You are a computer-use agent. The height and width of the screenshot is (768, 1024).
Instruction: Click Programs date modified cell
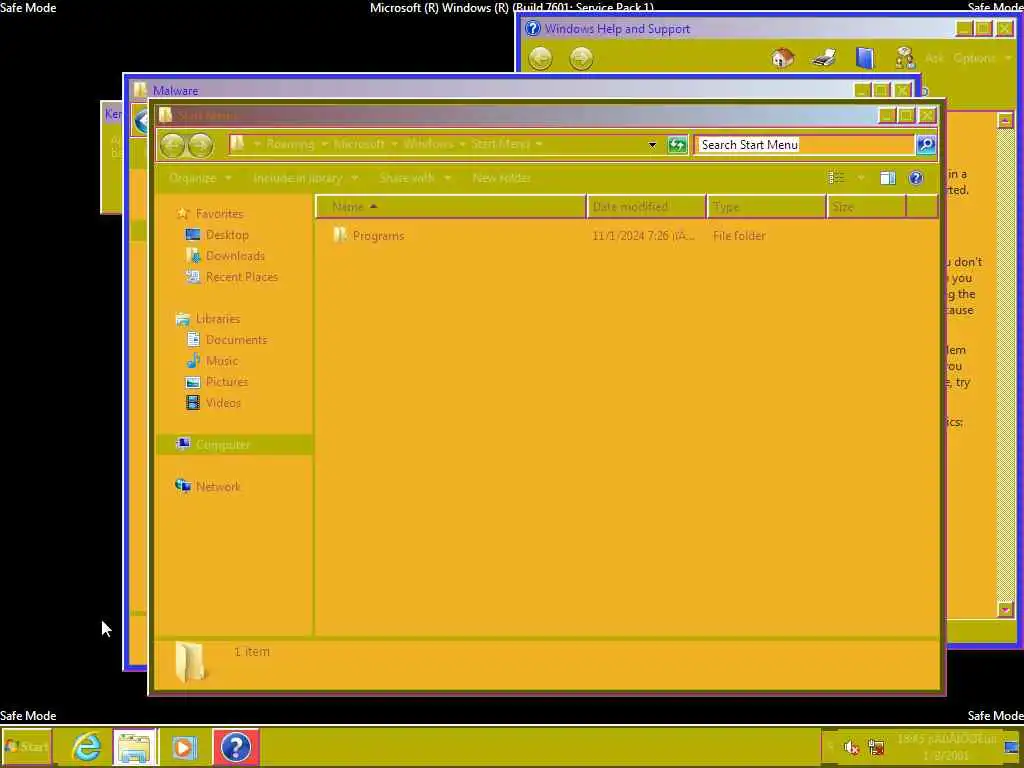tap(643, 236)
